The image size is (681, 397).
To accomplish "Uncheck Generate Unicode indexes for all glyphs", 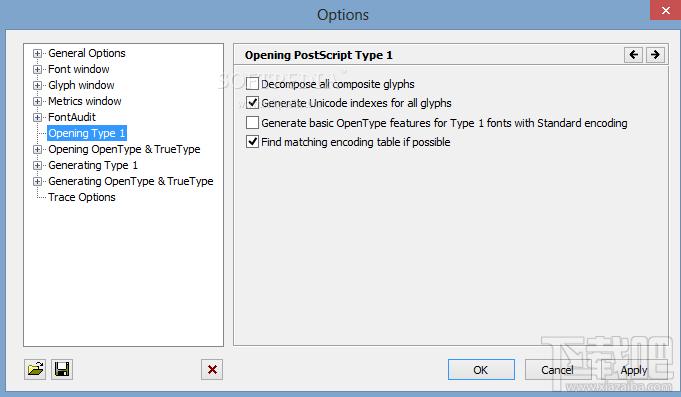I will click(252, 103).
